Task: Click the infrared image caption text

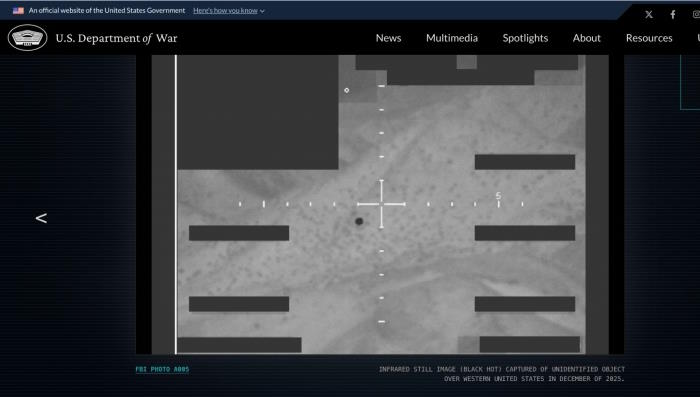Action: click(502, 374)
